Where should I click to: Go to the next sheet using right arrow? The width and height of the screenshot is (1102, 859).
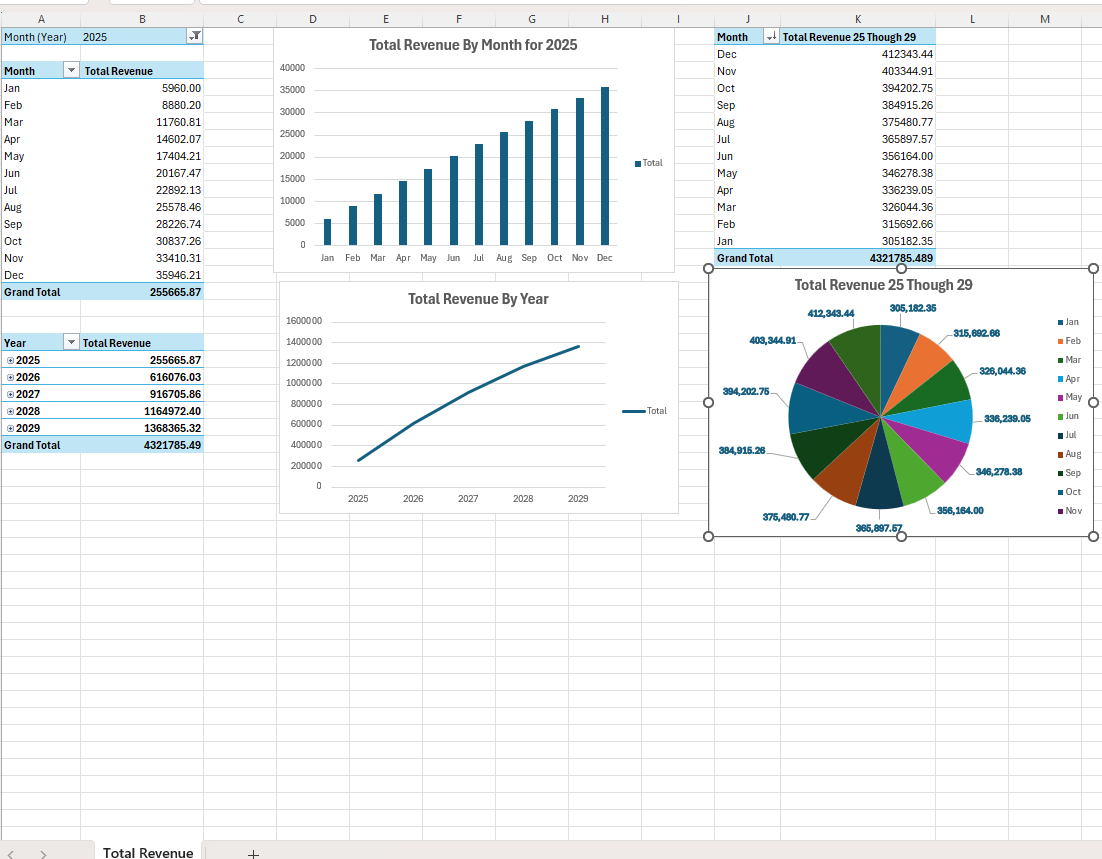(x=43, y=854)
